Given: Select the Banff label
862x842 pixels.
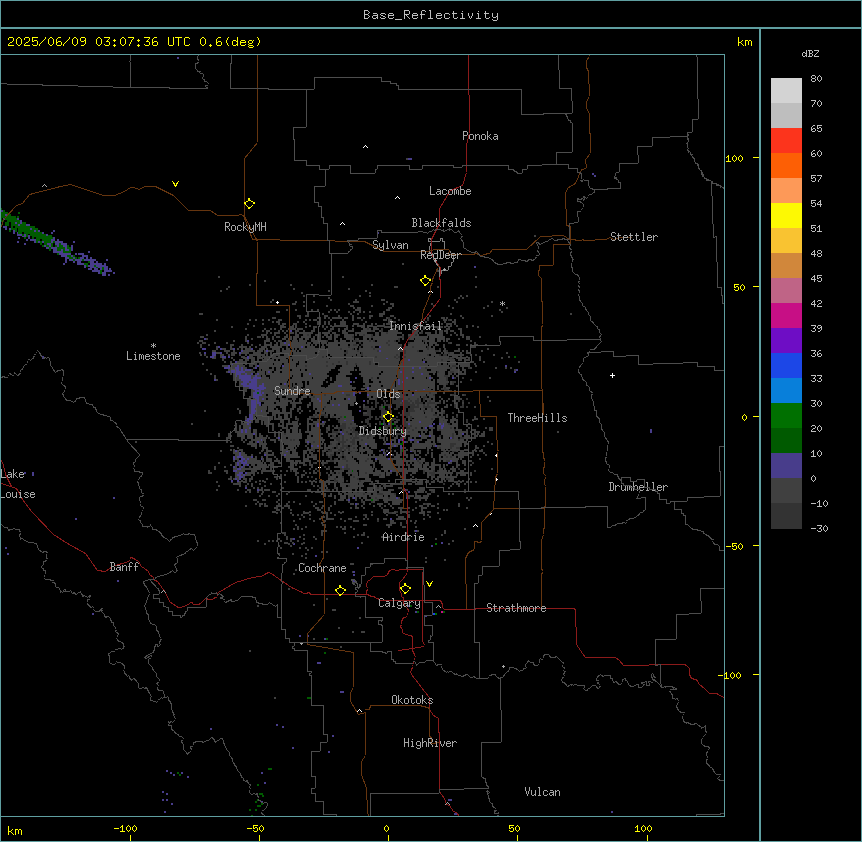Looking at the screenshot, I should coord(124,567).
